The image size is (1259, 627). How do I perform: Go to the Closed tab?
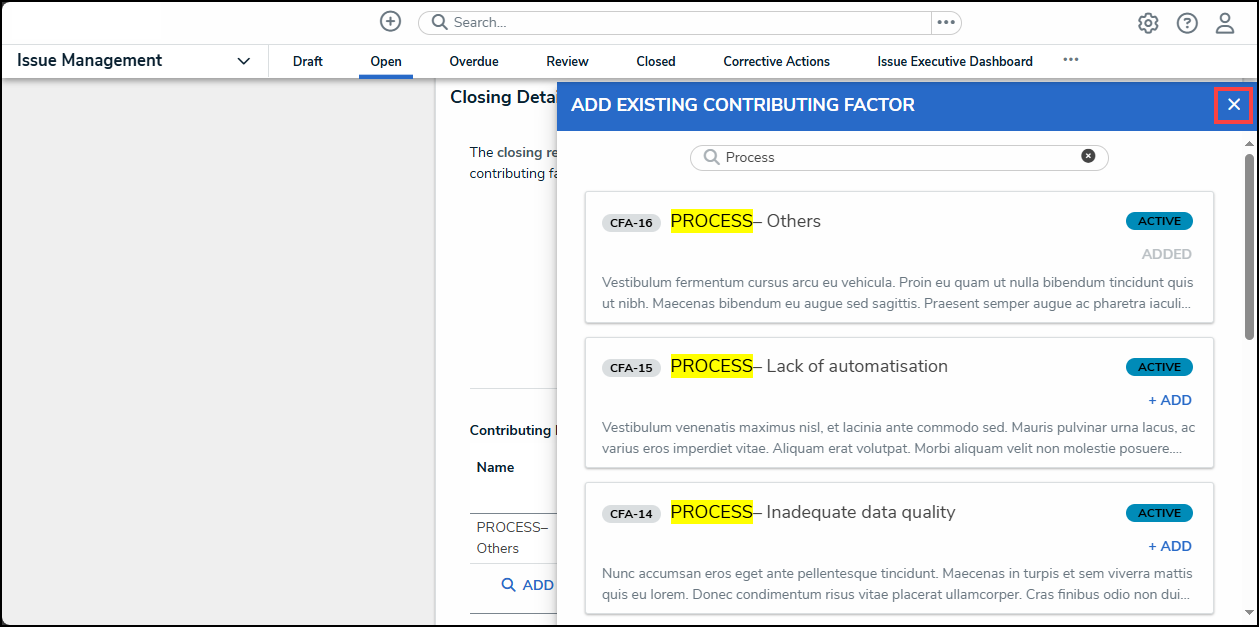(656, 61)
